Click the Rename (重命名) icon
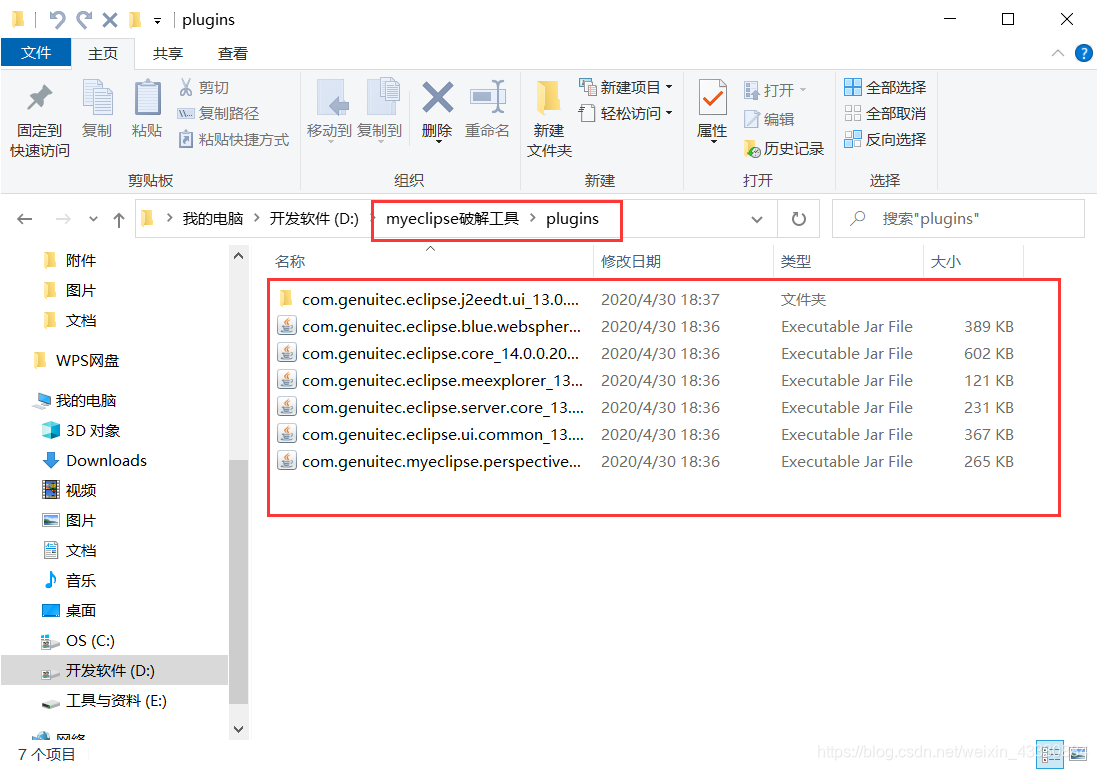 point(487,97)
